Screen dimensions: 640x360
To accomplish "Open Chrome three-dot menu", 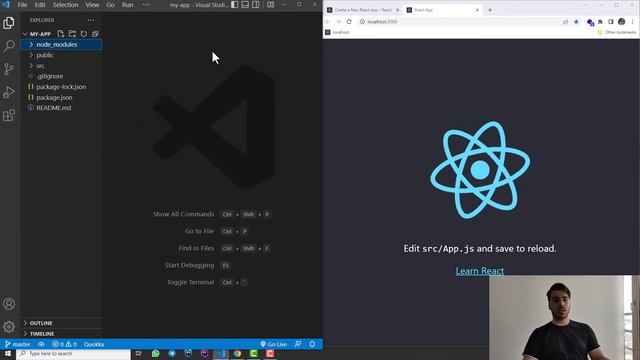I will pyautogui.click(x=633, y=22).
